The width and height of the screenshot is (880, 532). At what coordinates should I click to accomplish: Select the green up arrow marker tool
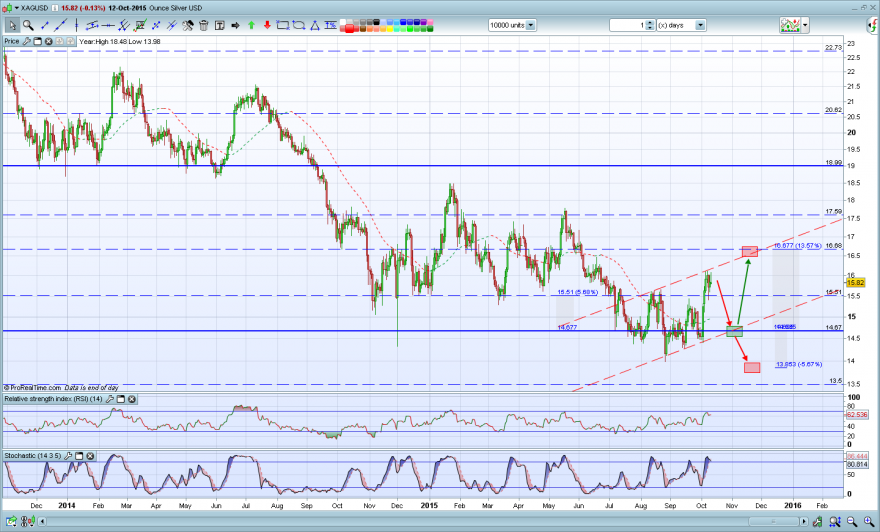[x=251, y=25]
